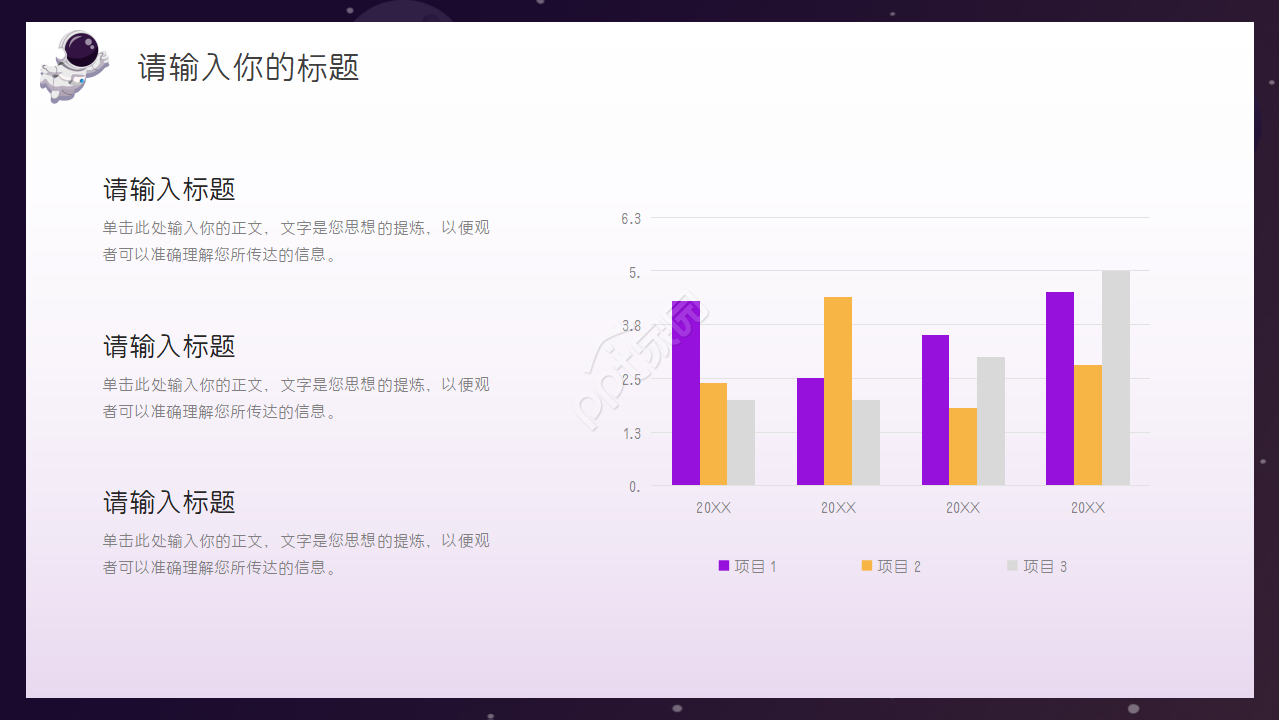Click the third 请输入标题 heading
This screenshot has height=720, width=1280.
(169, 502)
